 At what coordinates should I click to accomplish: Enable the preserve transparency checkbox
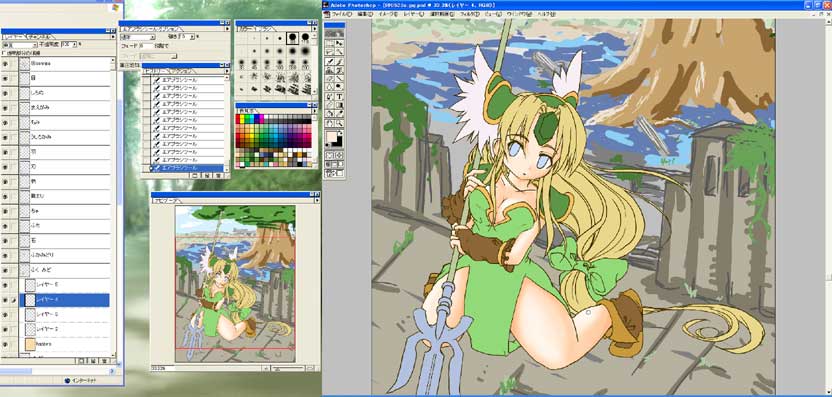(4, 53)
